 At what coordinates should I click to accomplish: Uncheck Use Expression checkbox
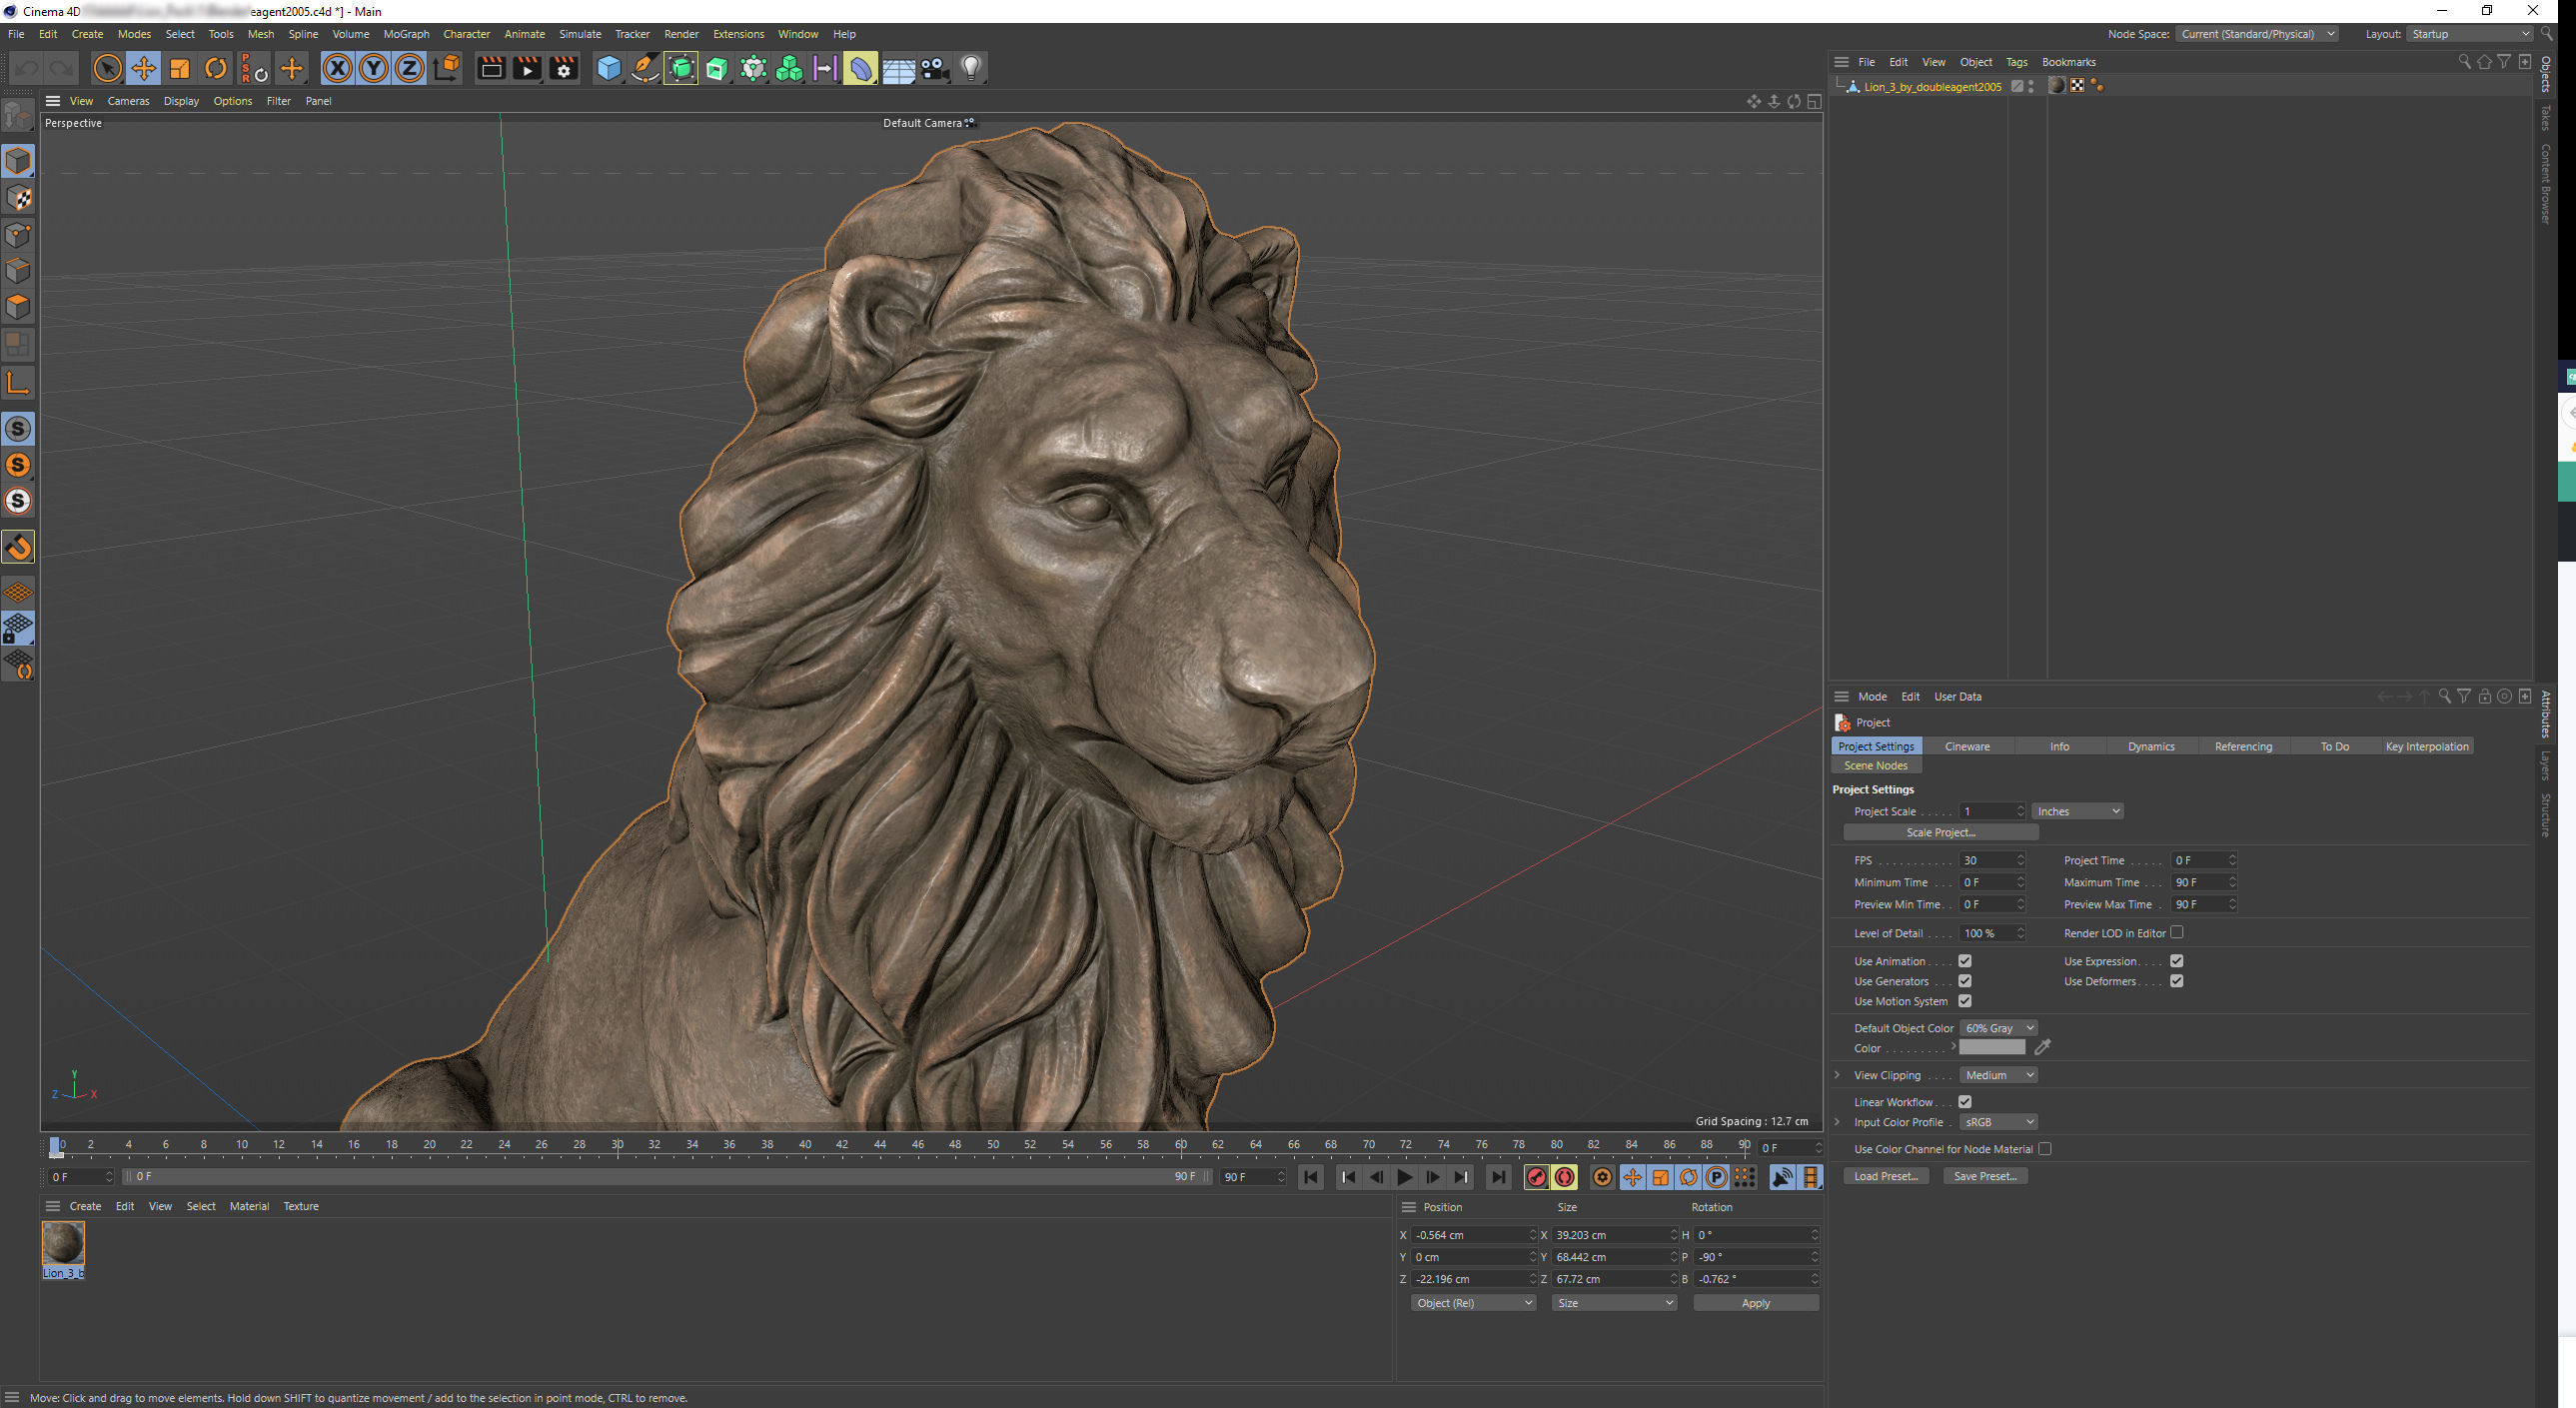coord(2177,961)
